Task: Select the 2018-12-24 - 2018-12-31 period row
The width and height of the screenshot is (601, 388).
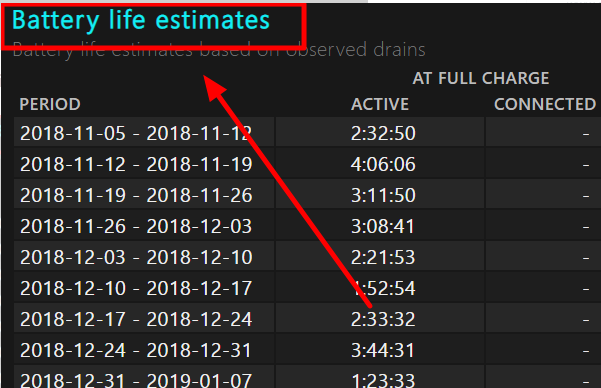Action: point(307,350)
